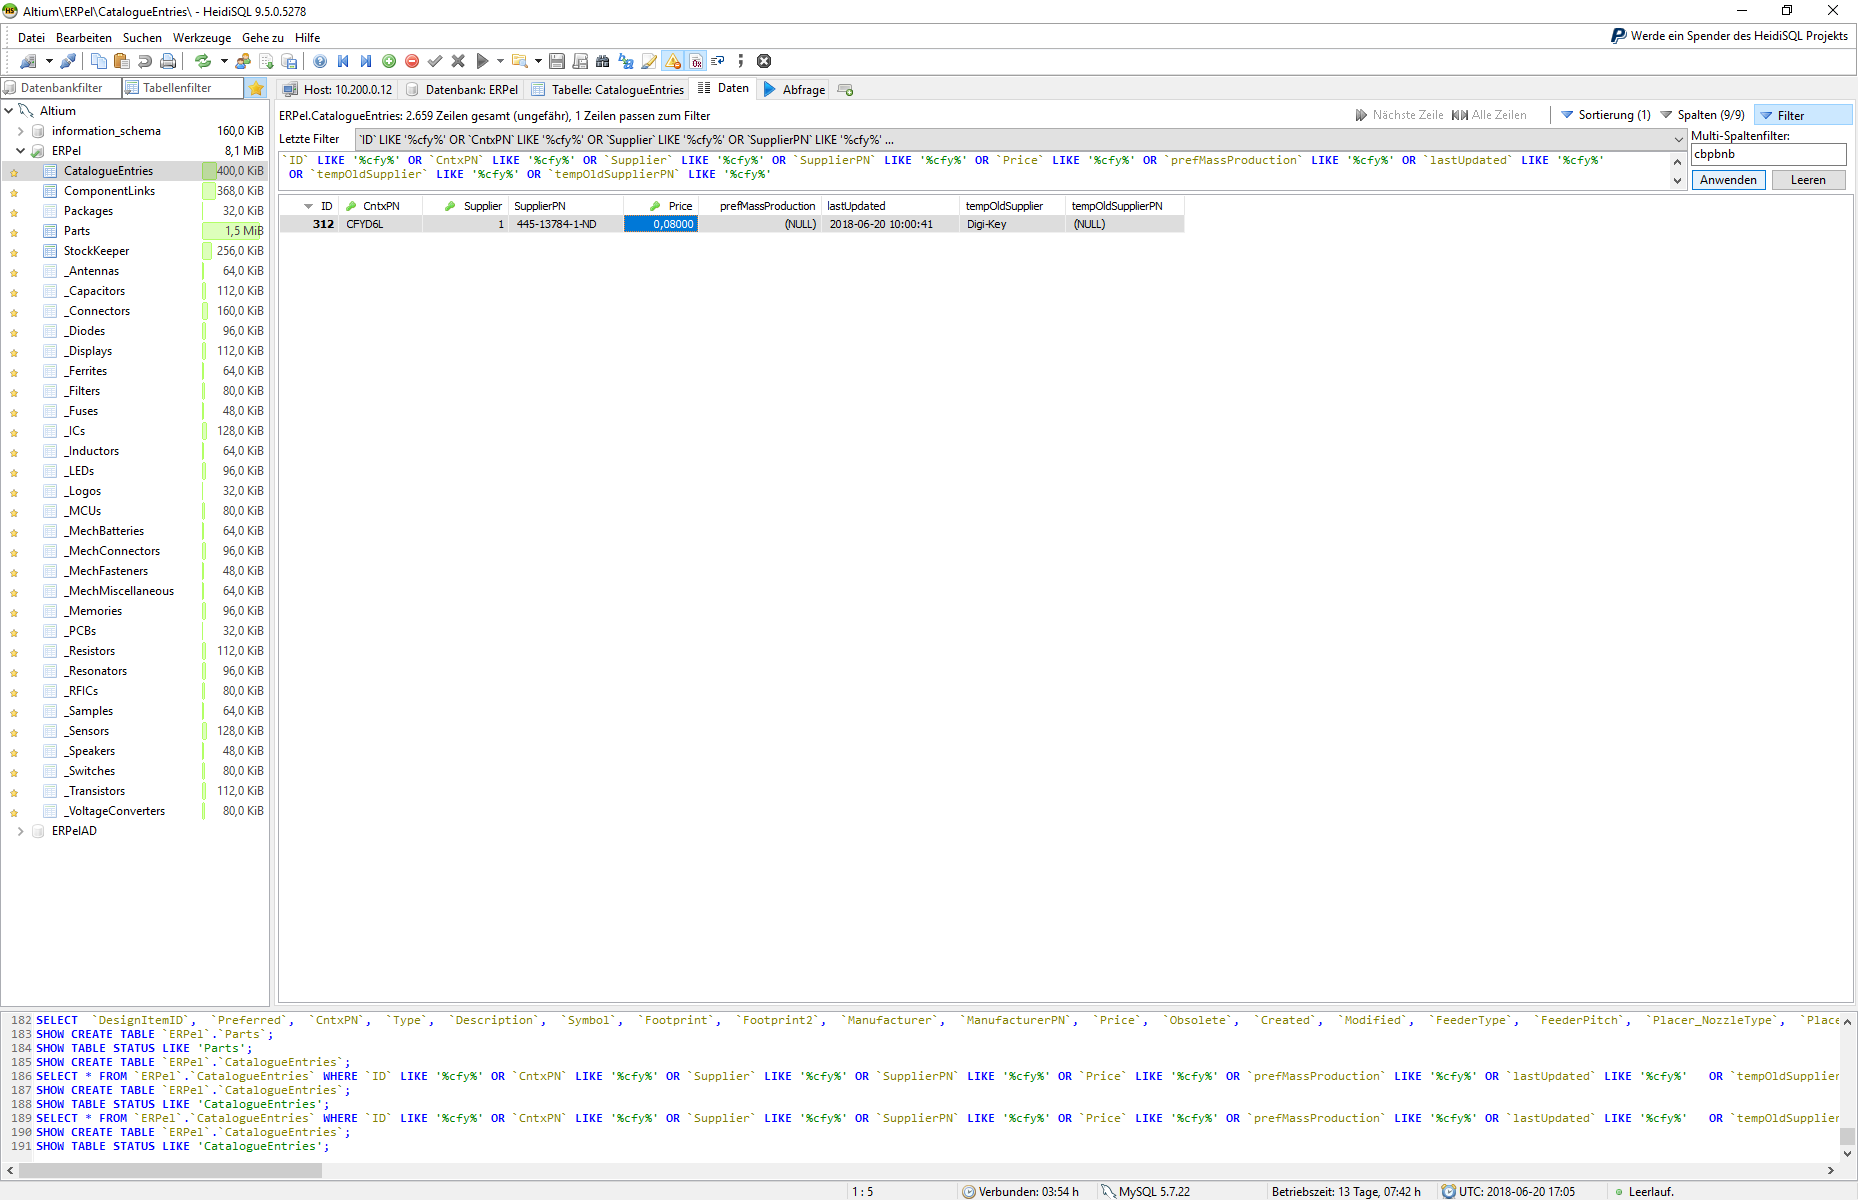Post pending changes with the checkmark icon
This screenshot has height=1200, width=1858.
pyautogui.click(x=434, y=61)
